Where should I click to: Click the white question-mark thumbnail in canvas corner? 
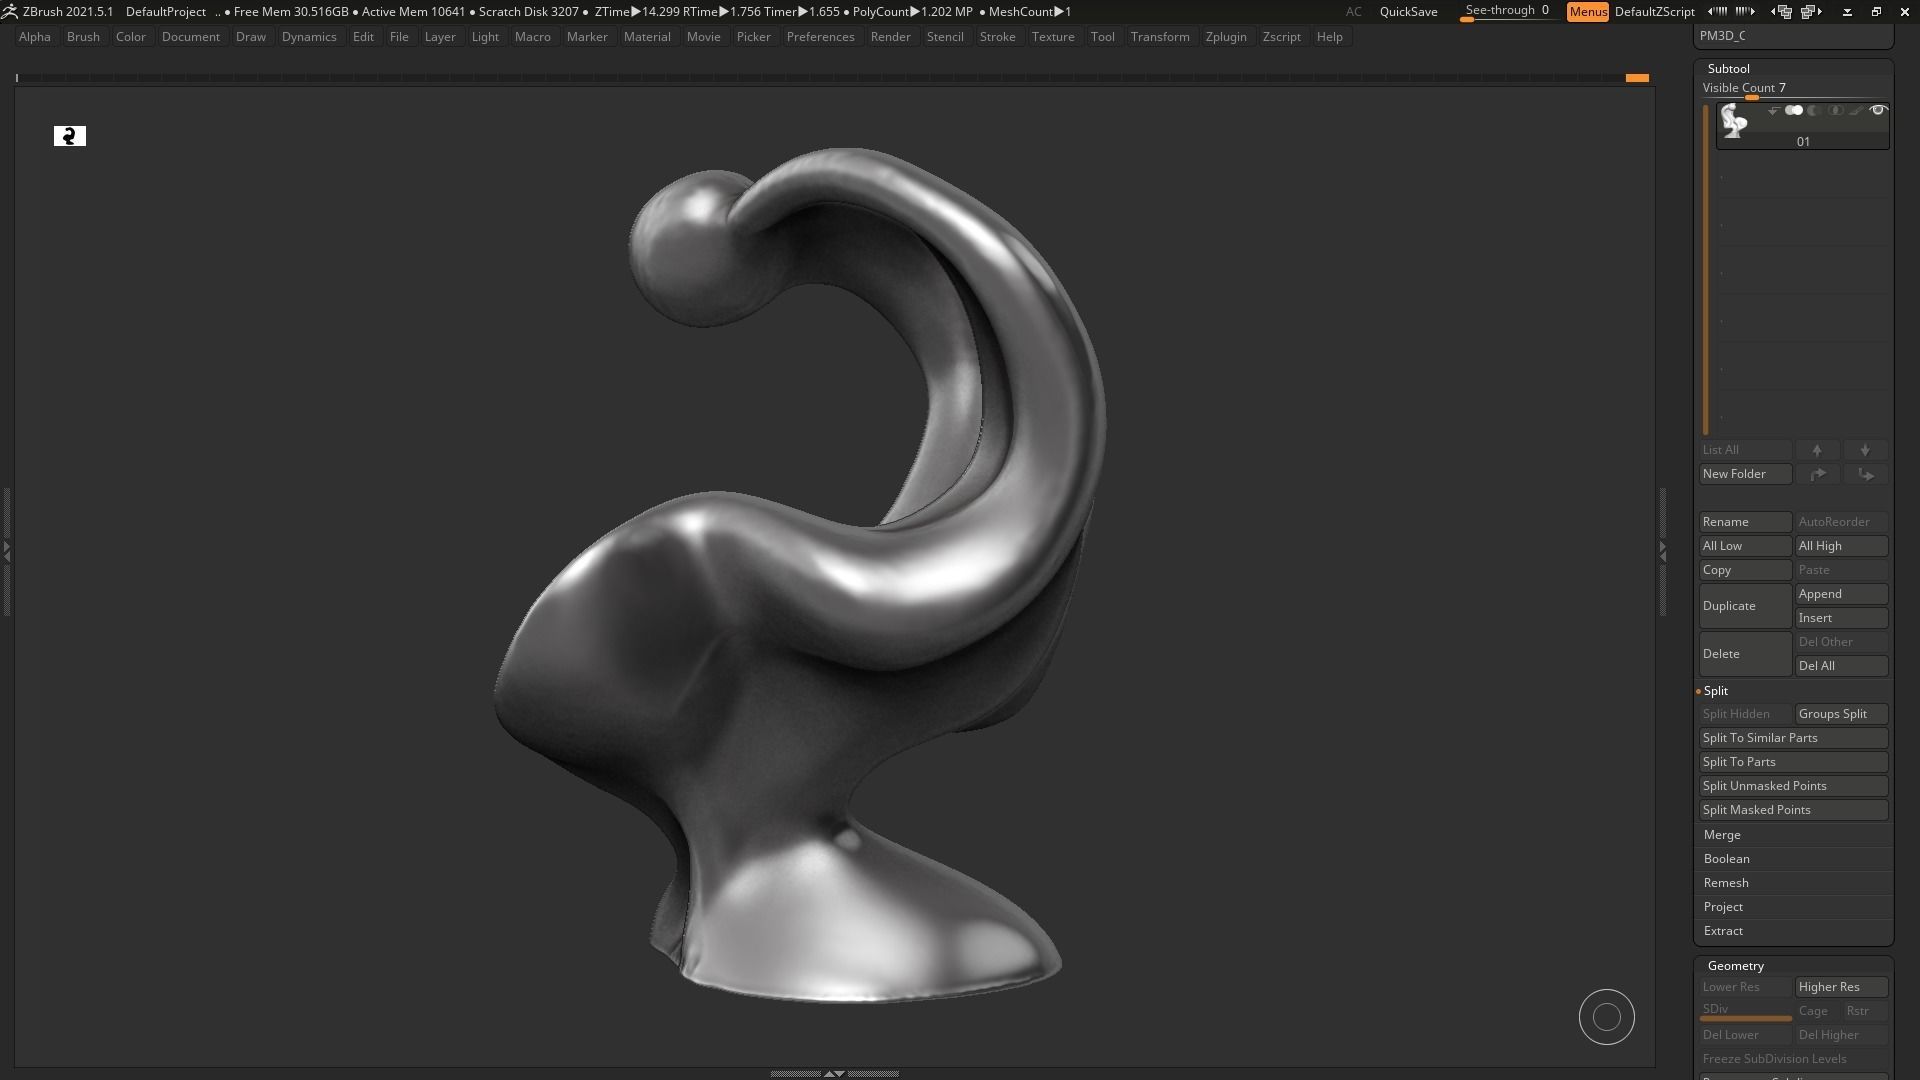(x=70, y=136)
